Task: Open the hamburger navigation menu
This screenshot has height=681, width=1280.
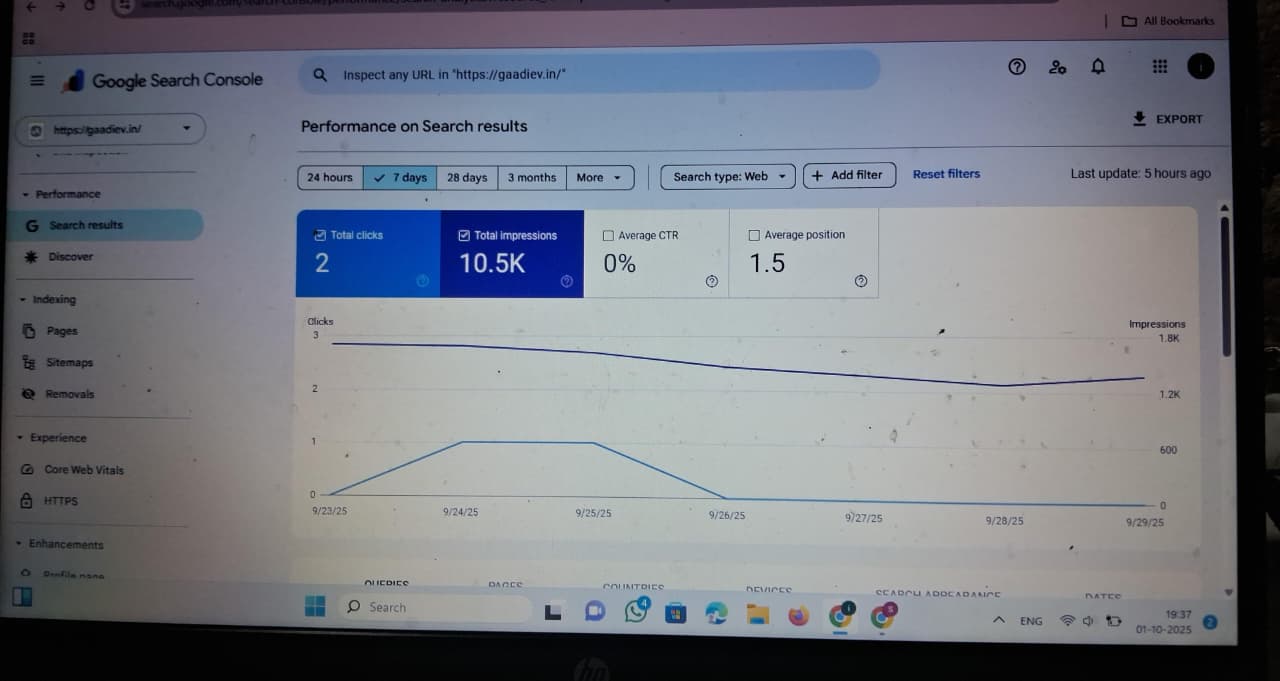Action: [37, 81]
